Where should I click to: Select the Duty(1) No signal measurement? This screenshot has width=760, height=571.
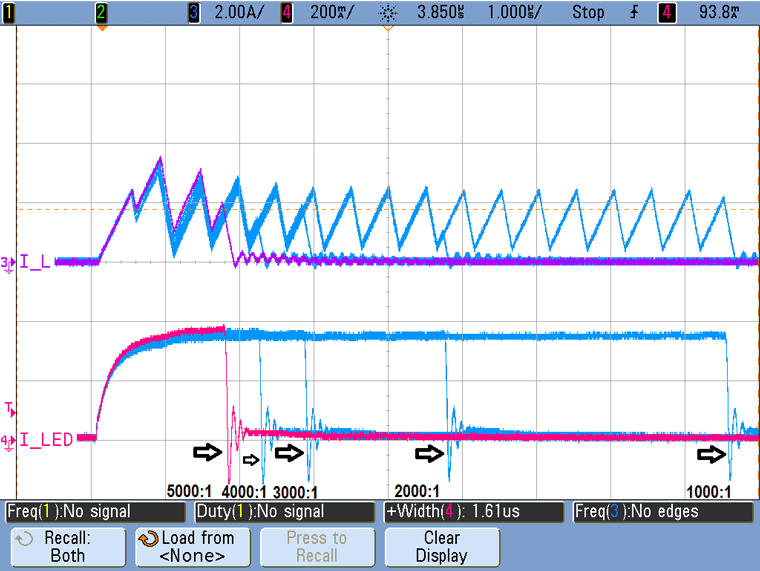click(x=285, y=512)
